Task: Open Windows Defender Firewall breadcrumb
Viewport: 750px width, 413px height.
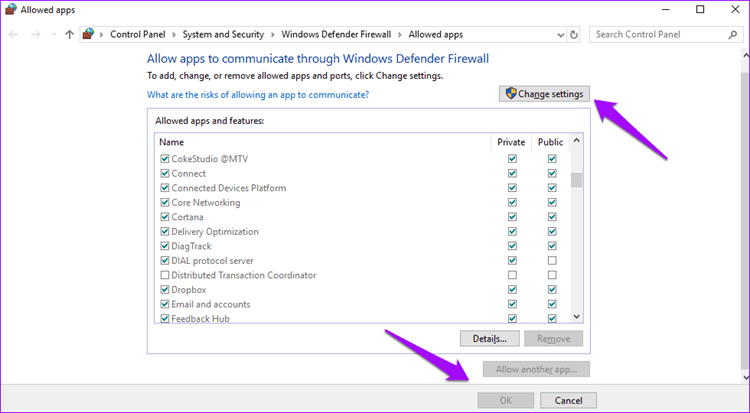Action: pos(336,34)
